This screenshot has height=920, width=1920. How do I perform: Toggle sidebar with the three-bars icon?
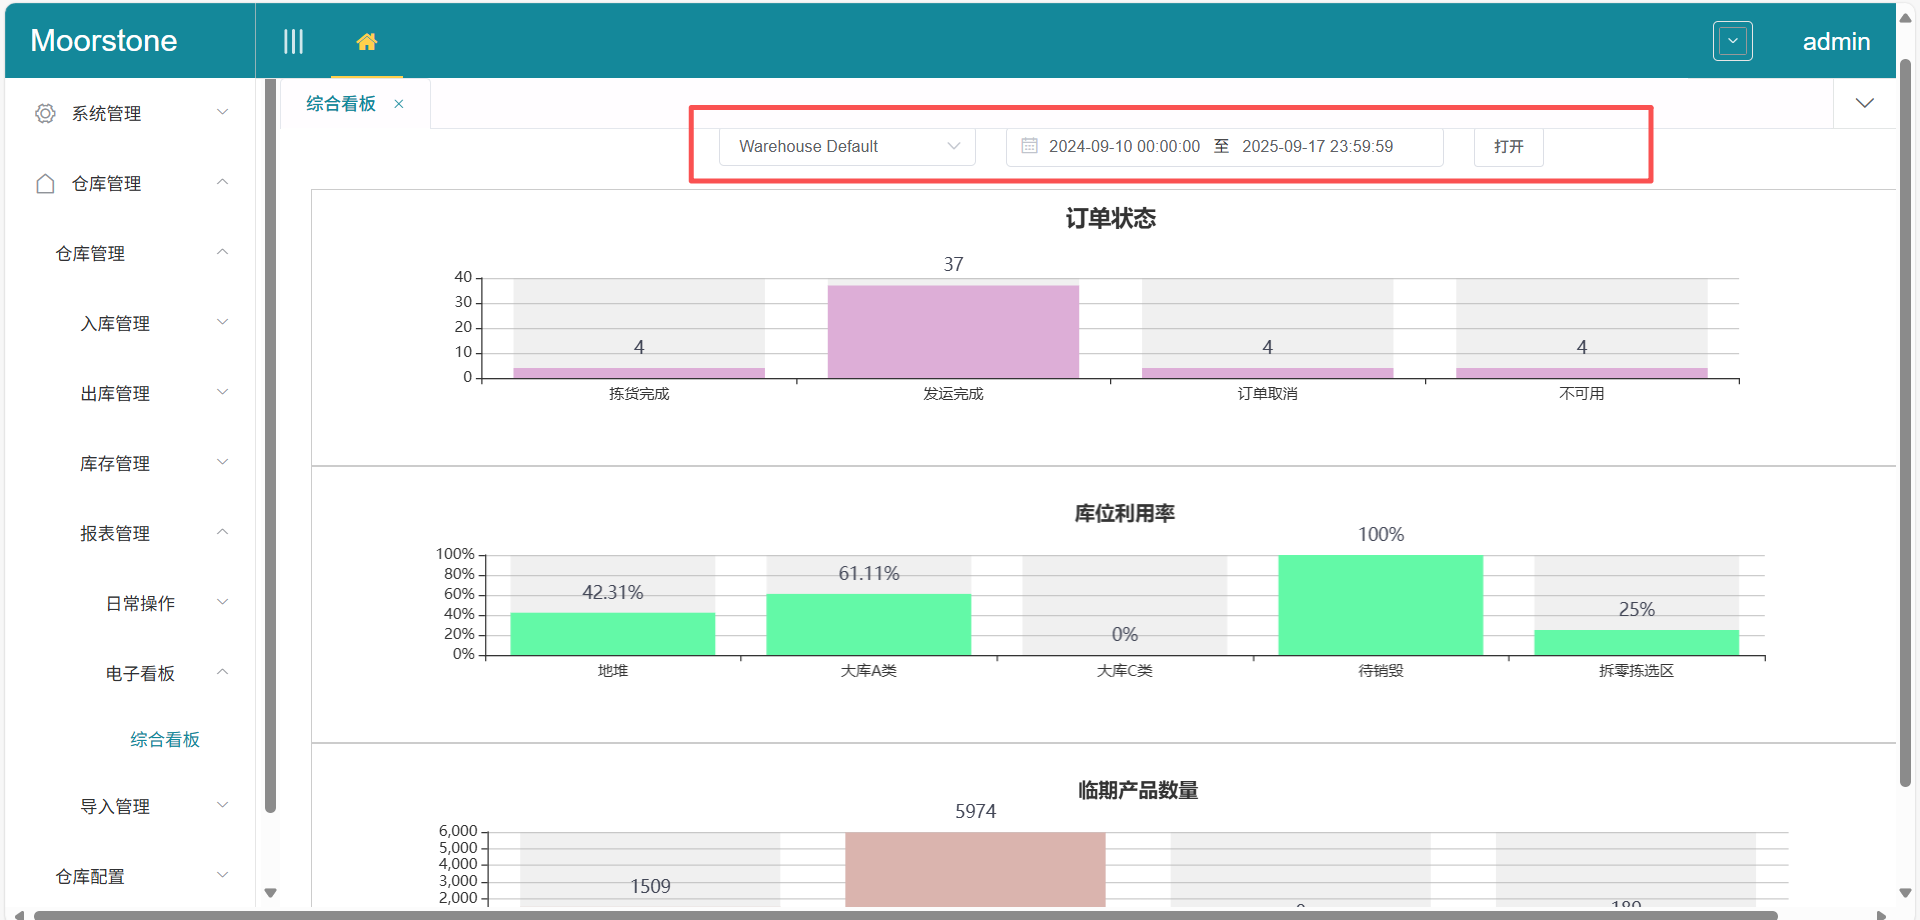coord(293,42)
